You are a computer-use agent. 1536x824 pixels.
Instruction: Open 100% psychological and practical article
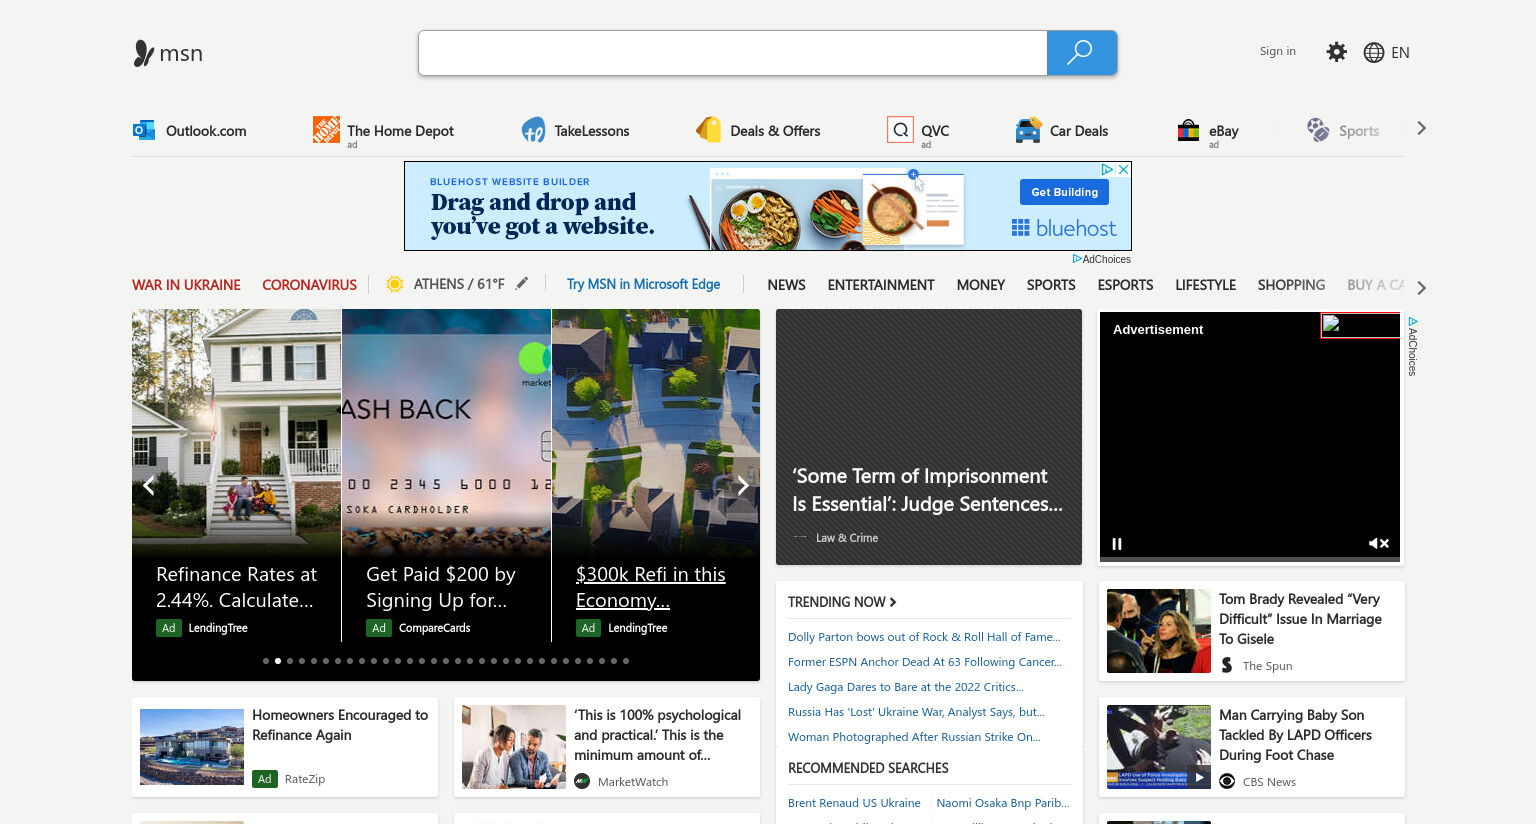coord(607,747)
